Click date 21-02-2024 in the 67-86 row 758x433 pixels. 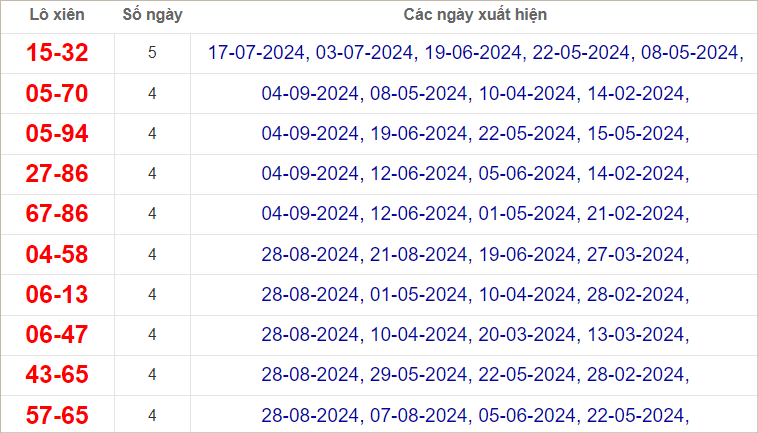636,214
